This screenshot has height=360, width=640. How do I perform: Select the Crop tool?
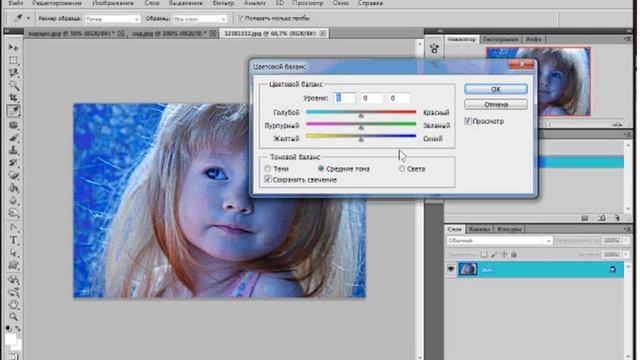click(x=13, y=98)
